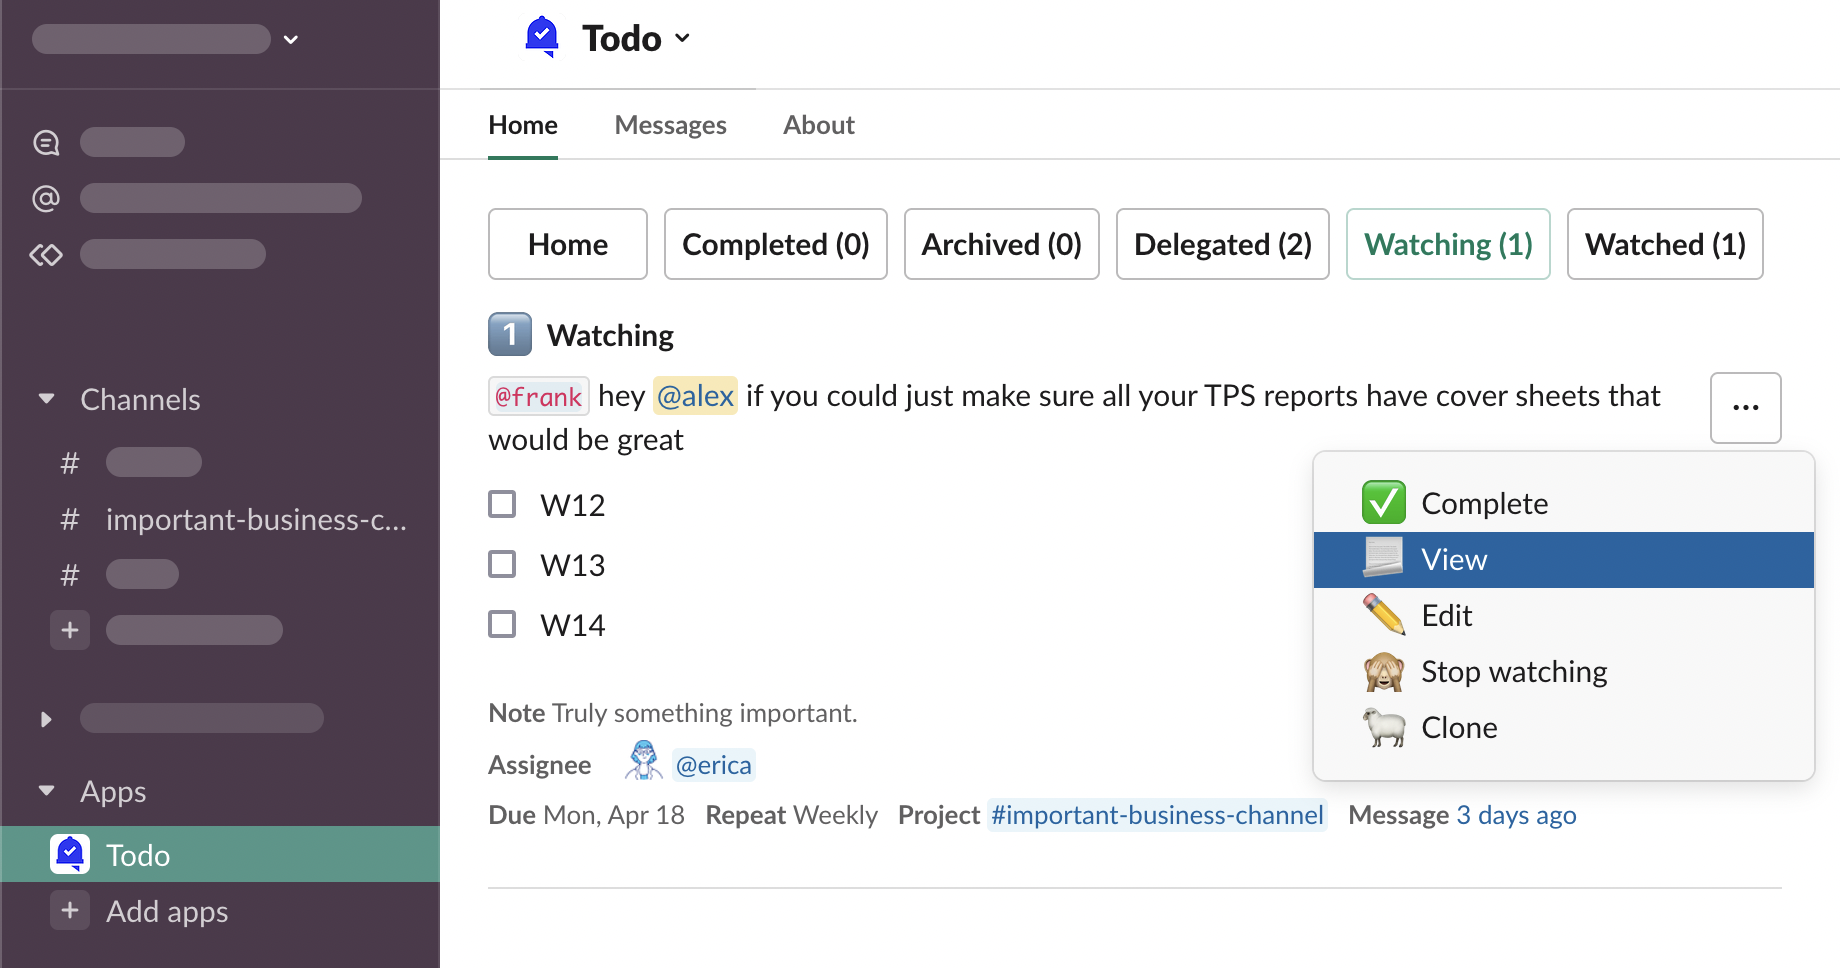This screenshot has width=1840, height=968.
Task: Click the plus icon beside Add apps
Action: click(x=70, y=911)
